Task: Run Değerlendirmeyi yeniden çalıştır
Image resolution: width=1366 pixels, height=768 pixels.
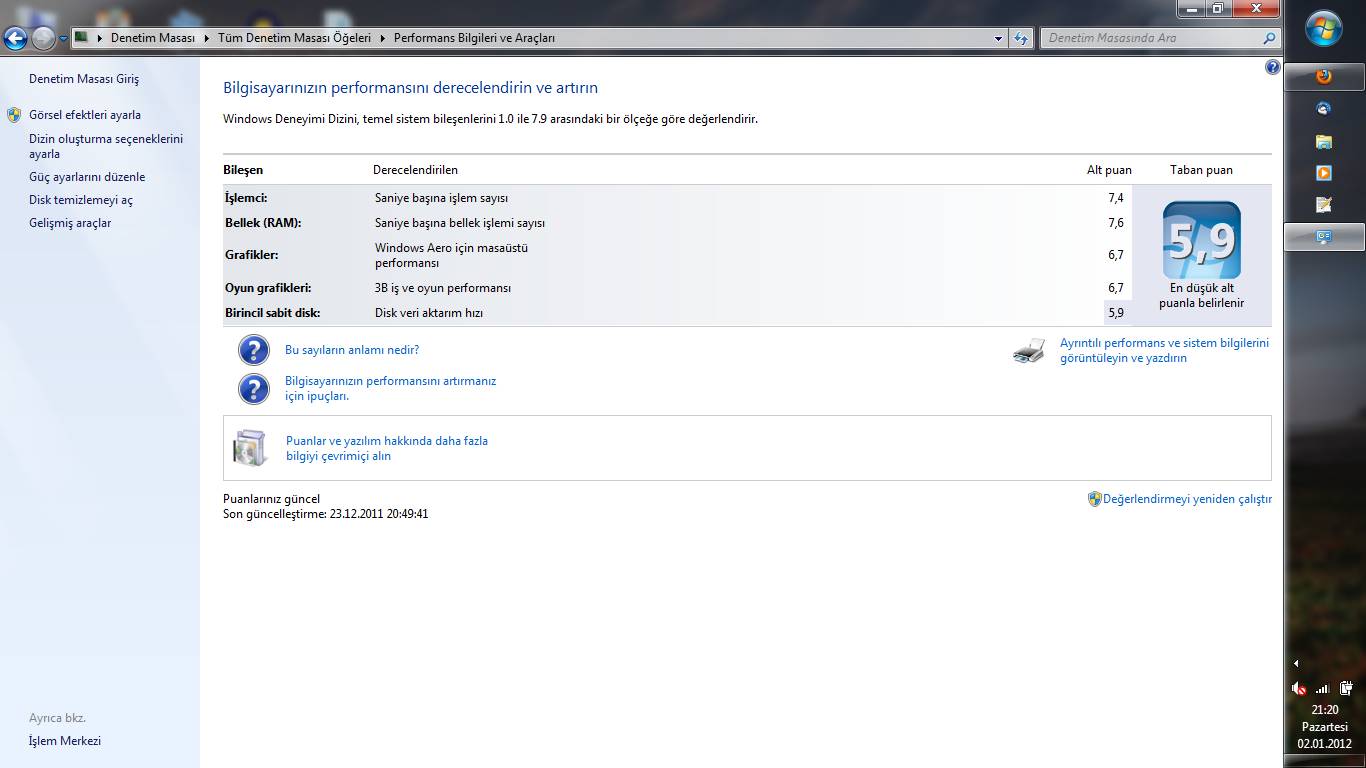Action: click(x=1187, y=499)
